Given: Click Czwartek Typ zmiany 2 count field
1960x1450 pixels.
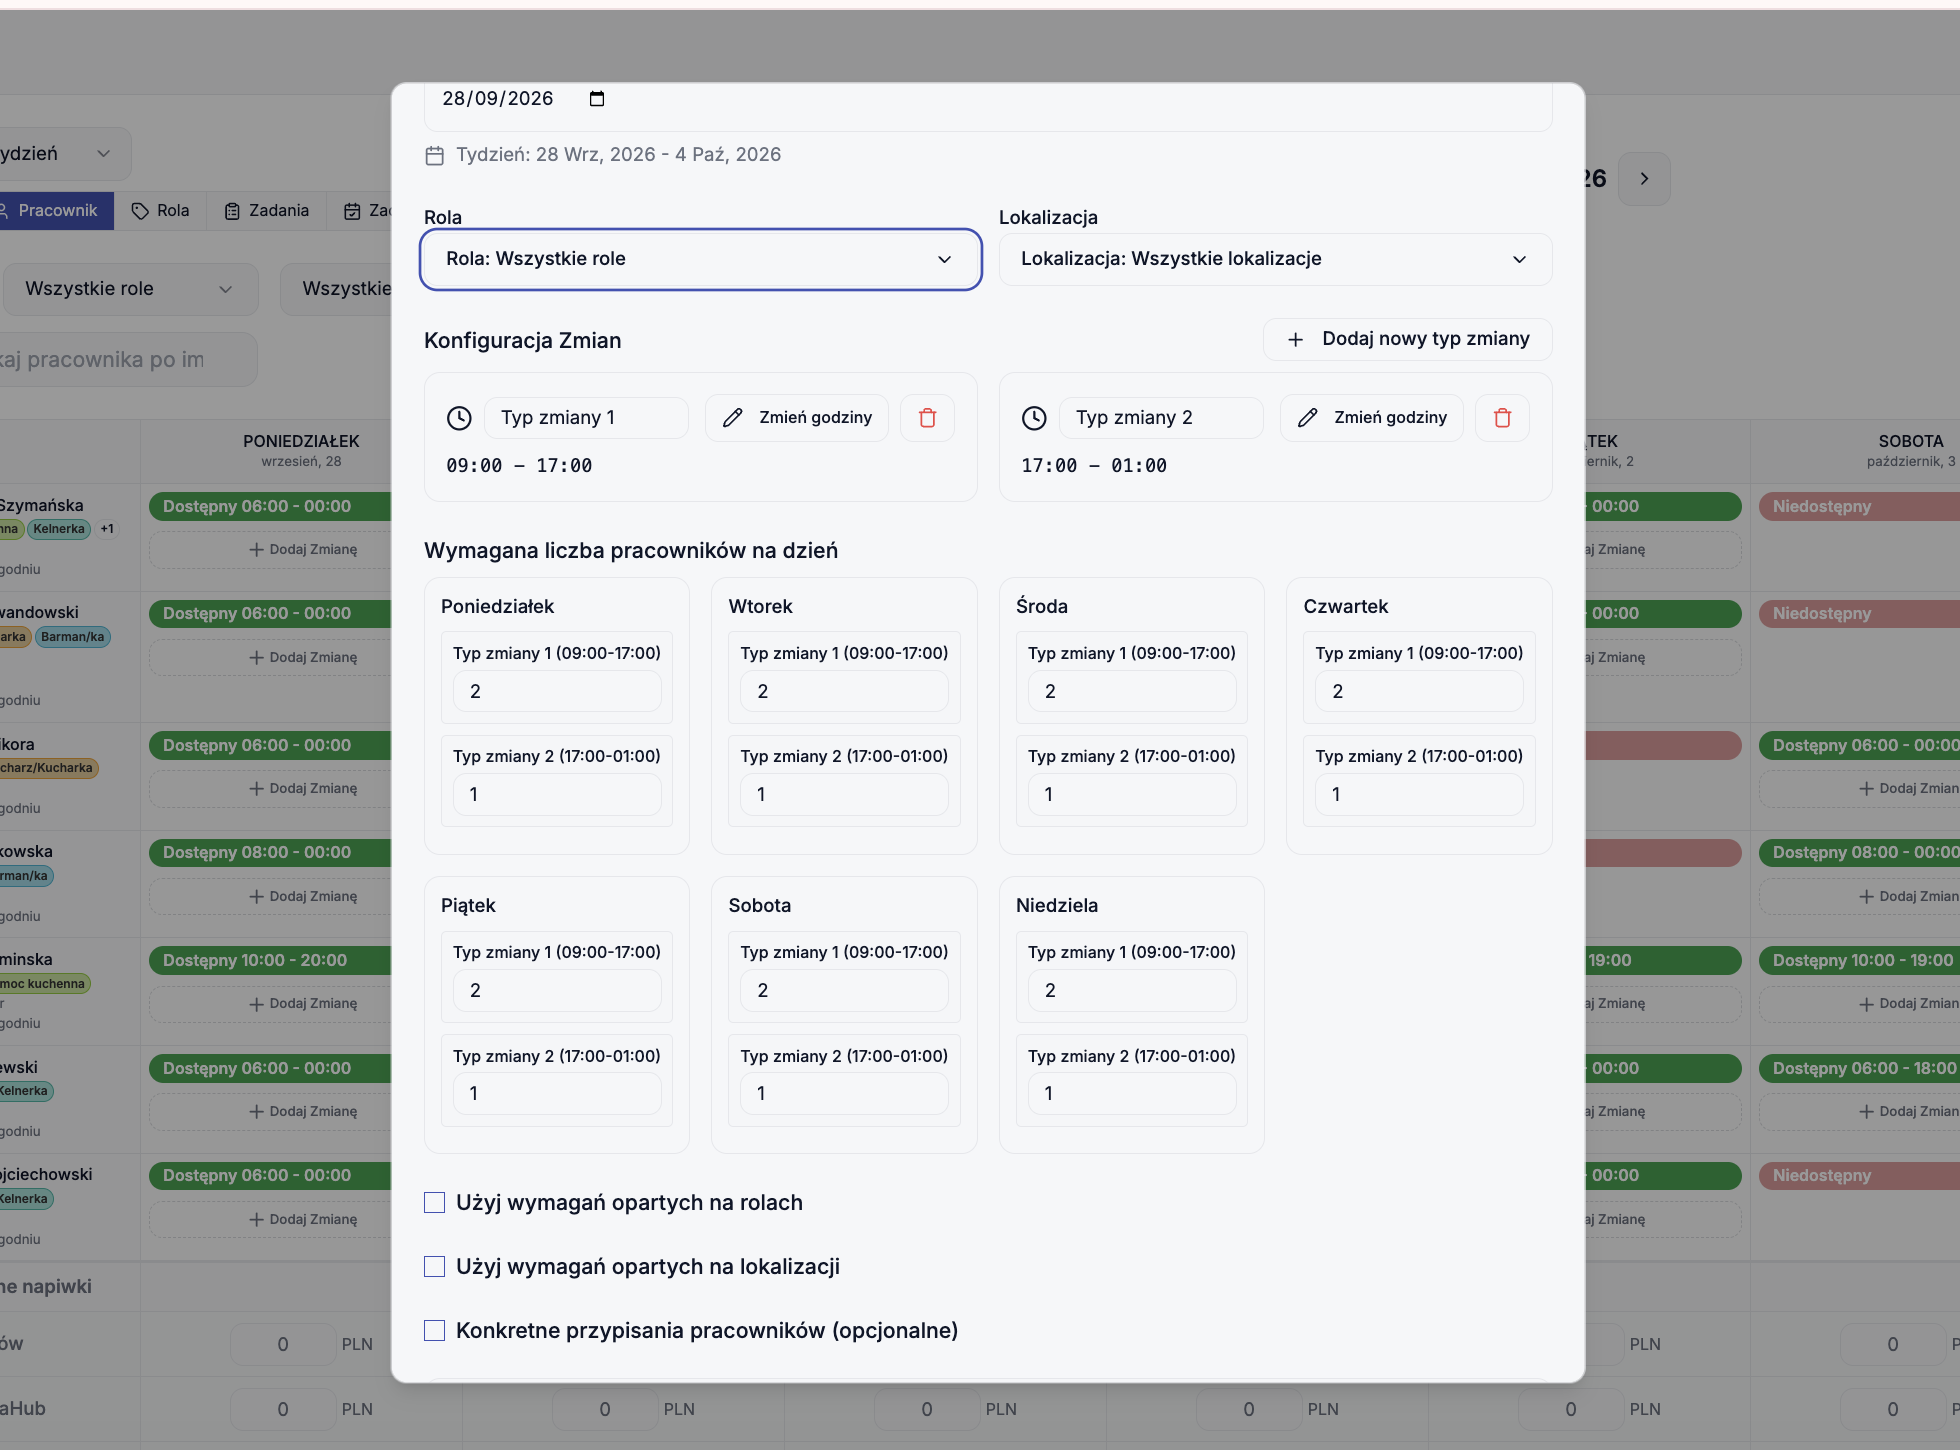Looking at the screenshot, I should 1419,795.
